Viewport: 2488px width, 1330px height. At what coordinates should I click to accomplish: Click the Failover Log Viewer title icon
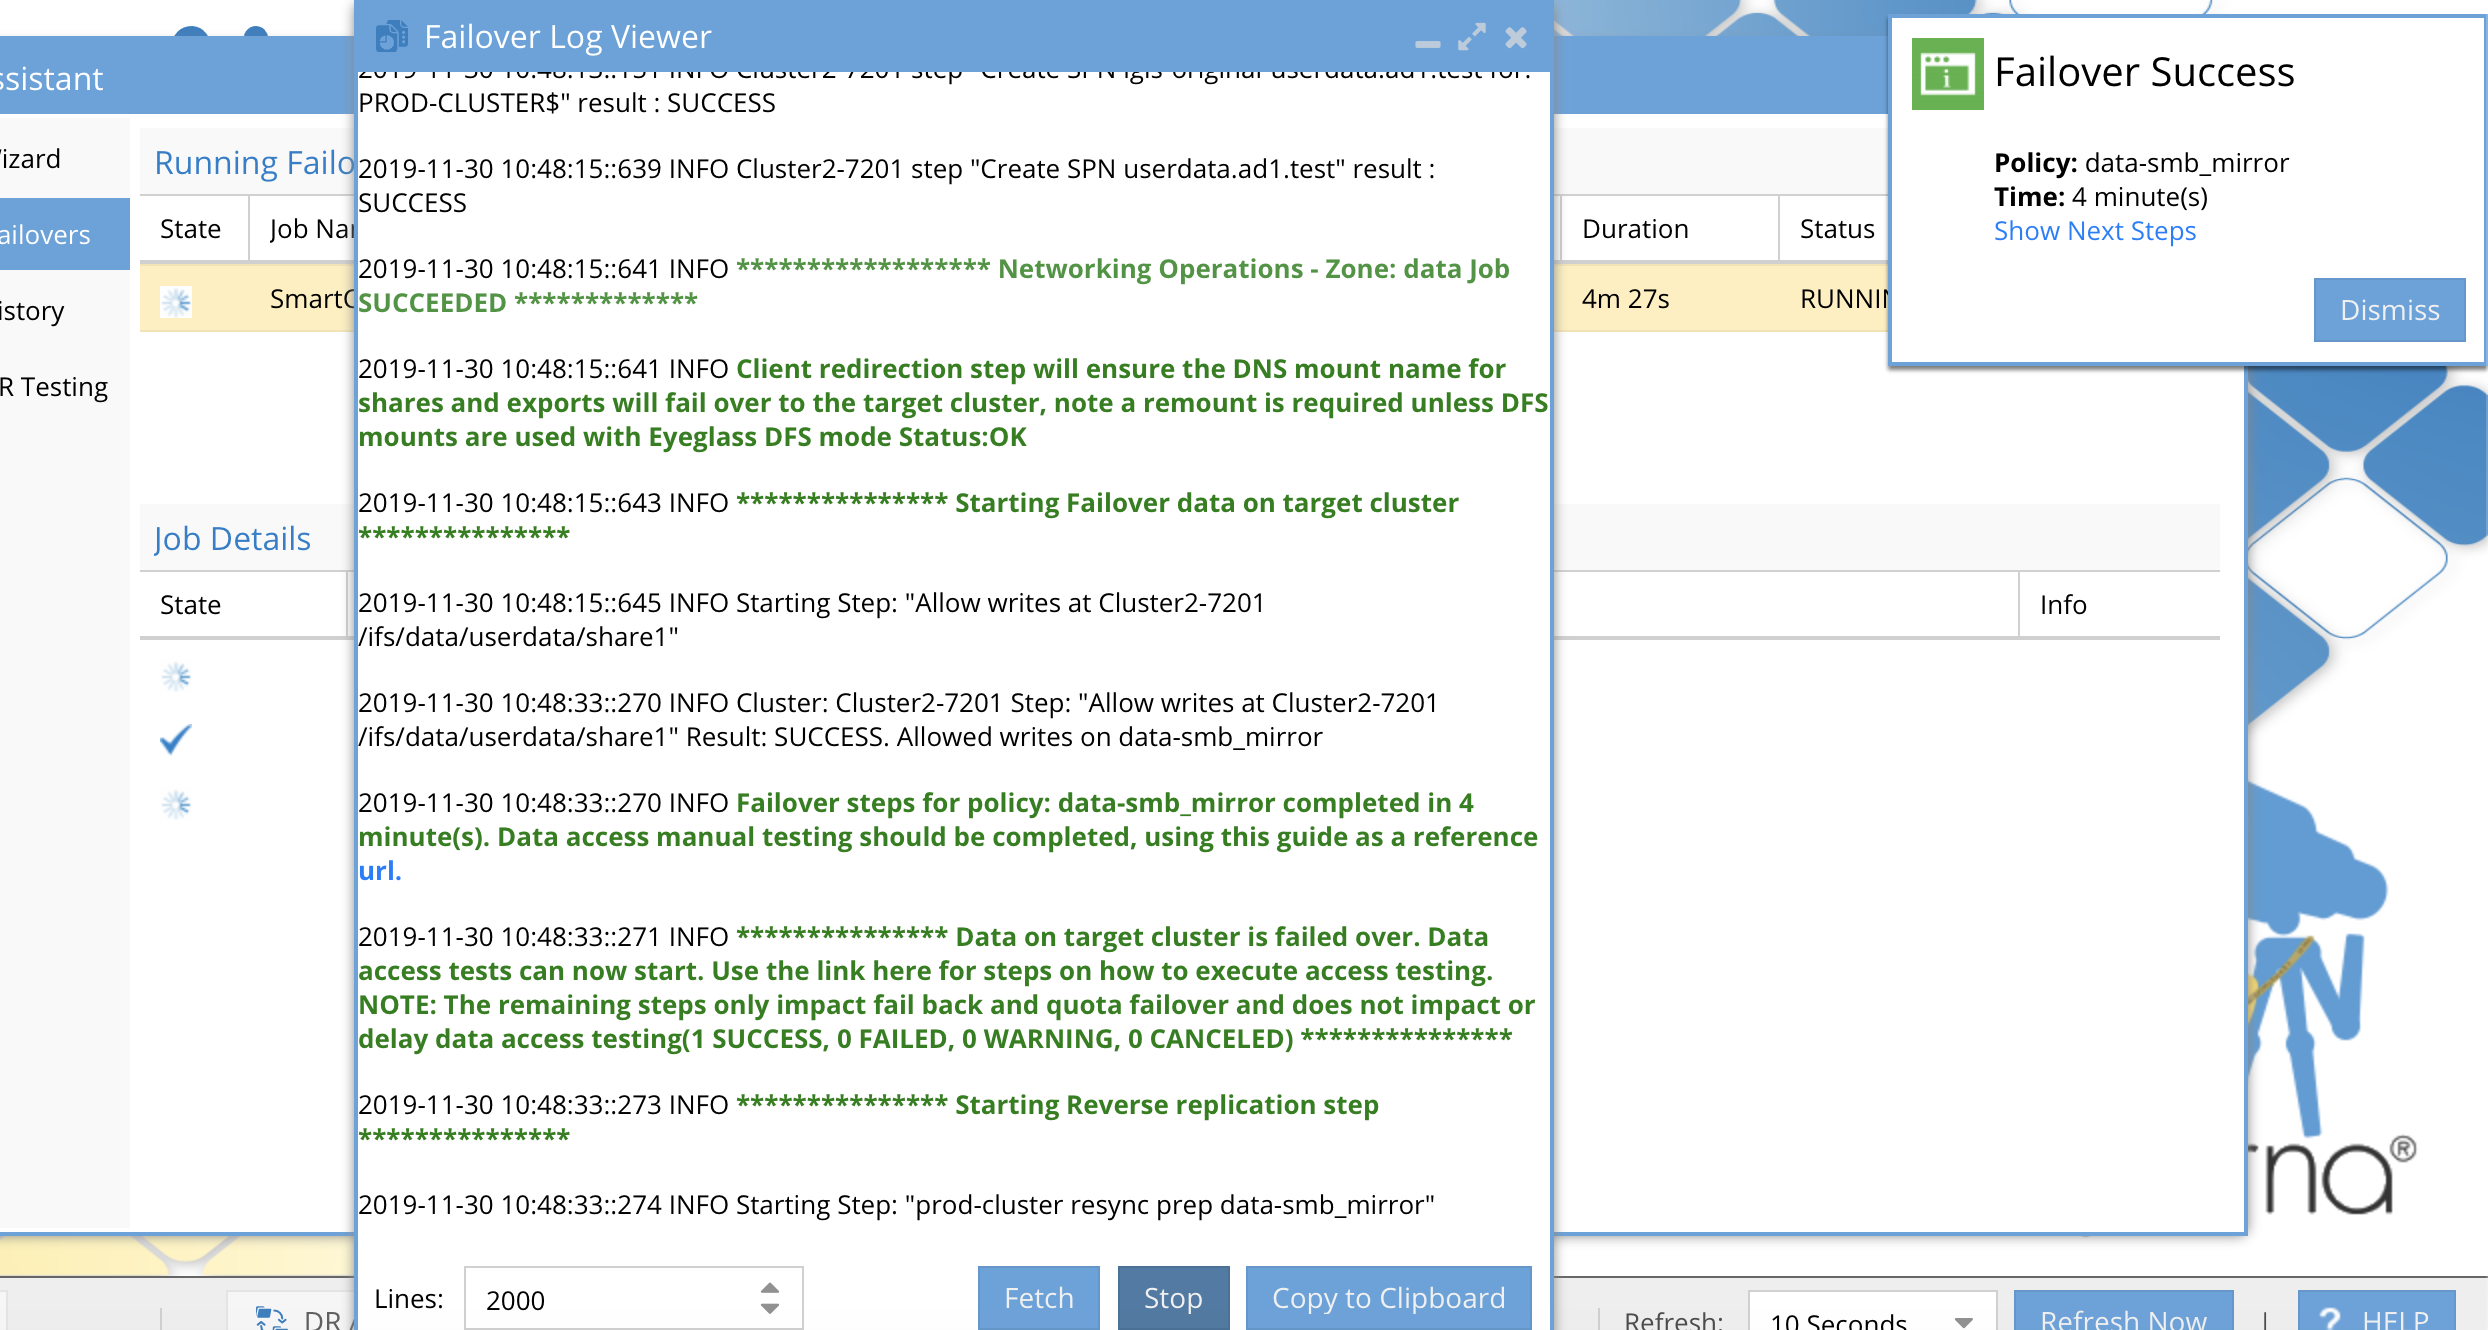coord(391,37)
